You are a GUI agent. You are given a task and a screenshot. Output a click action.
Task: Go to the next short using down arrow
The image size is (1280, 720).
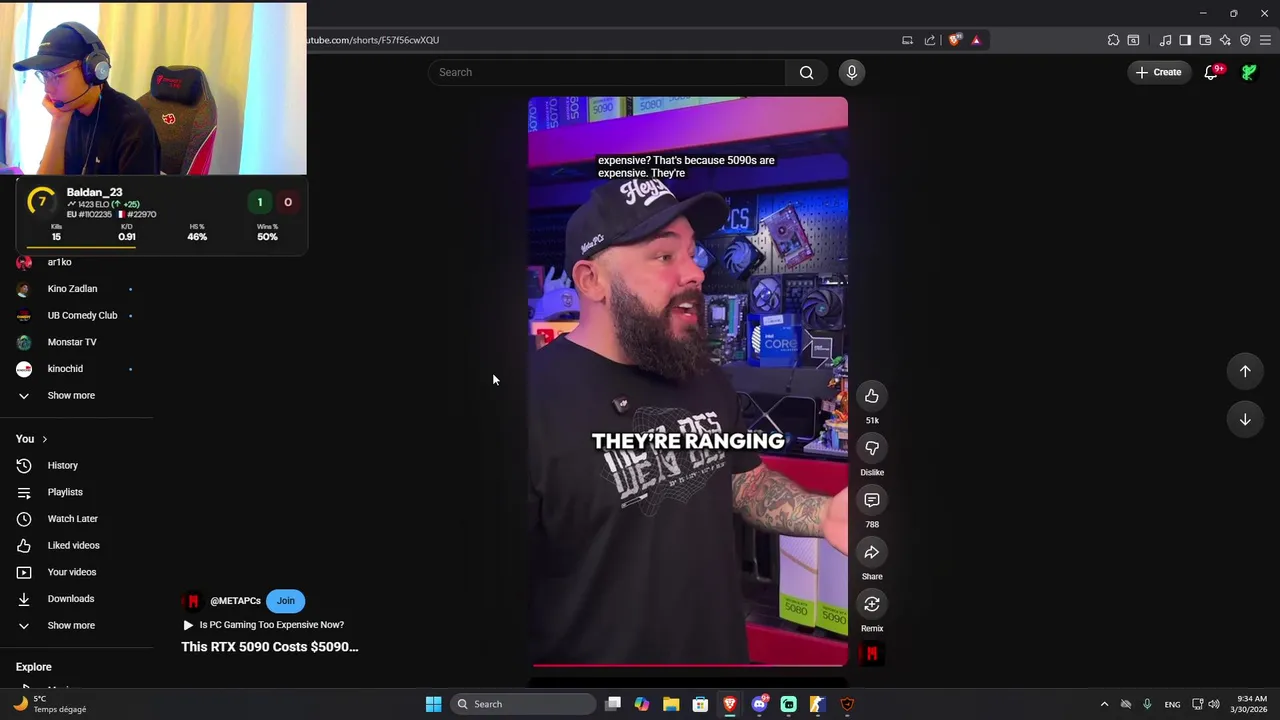1245,420
